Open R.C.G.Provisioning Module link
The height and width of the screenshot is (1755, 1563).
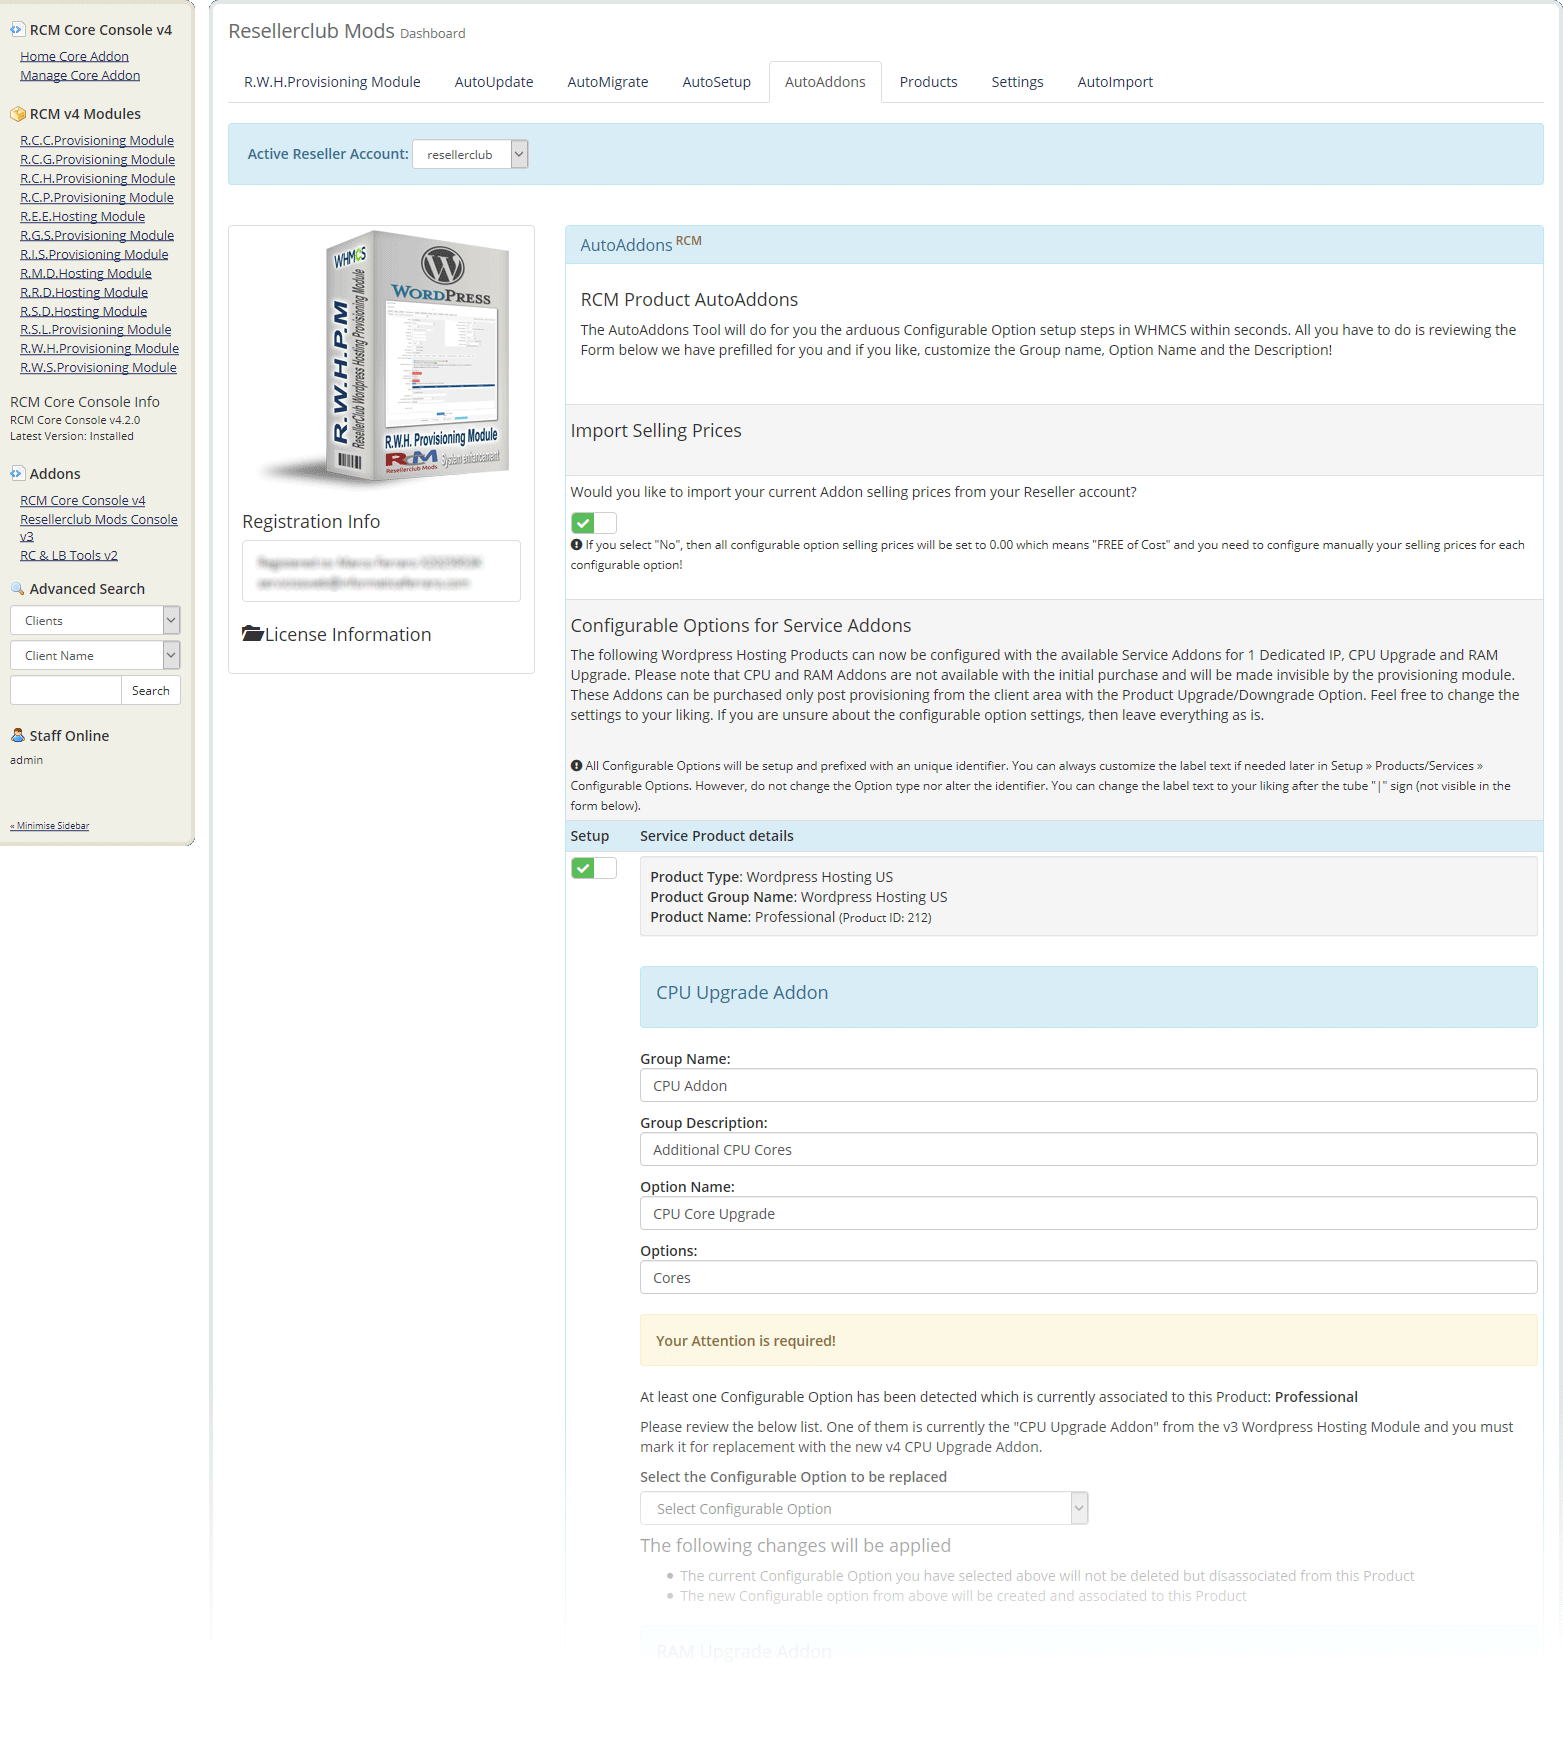point(97,160)
